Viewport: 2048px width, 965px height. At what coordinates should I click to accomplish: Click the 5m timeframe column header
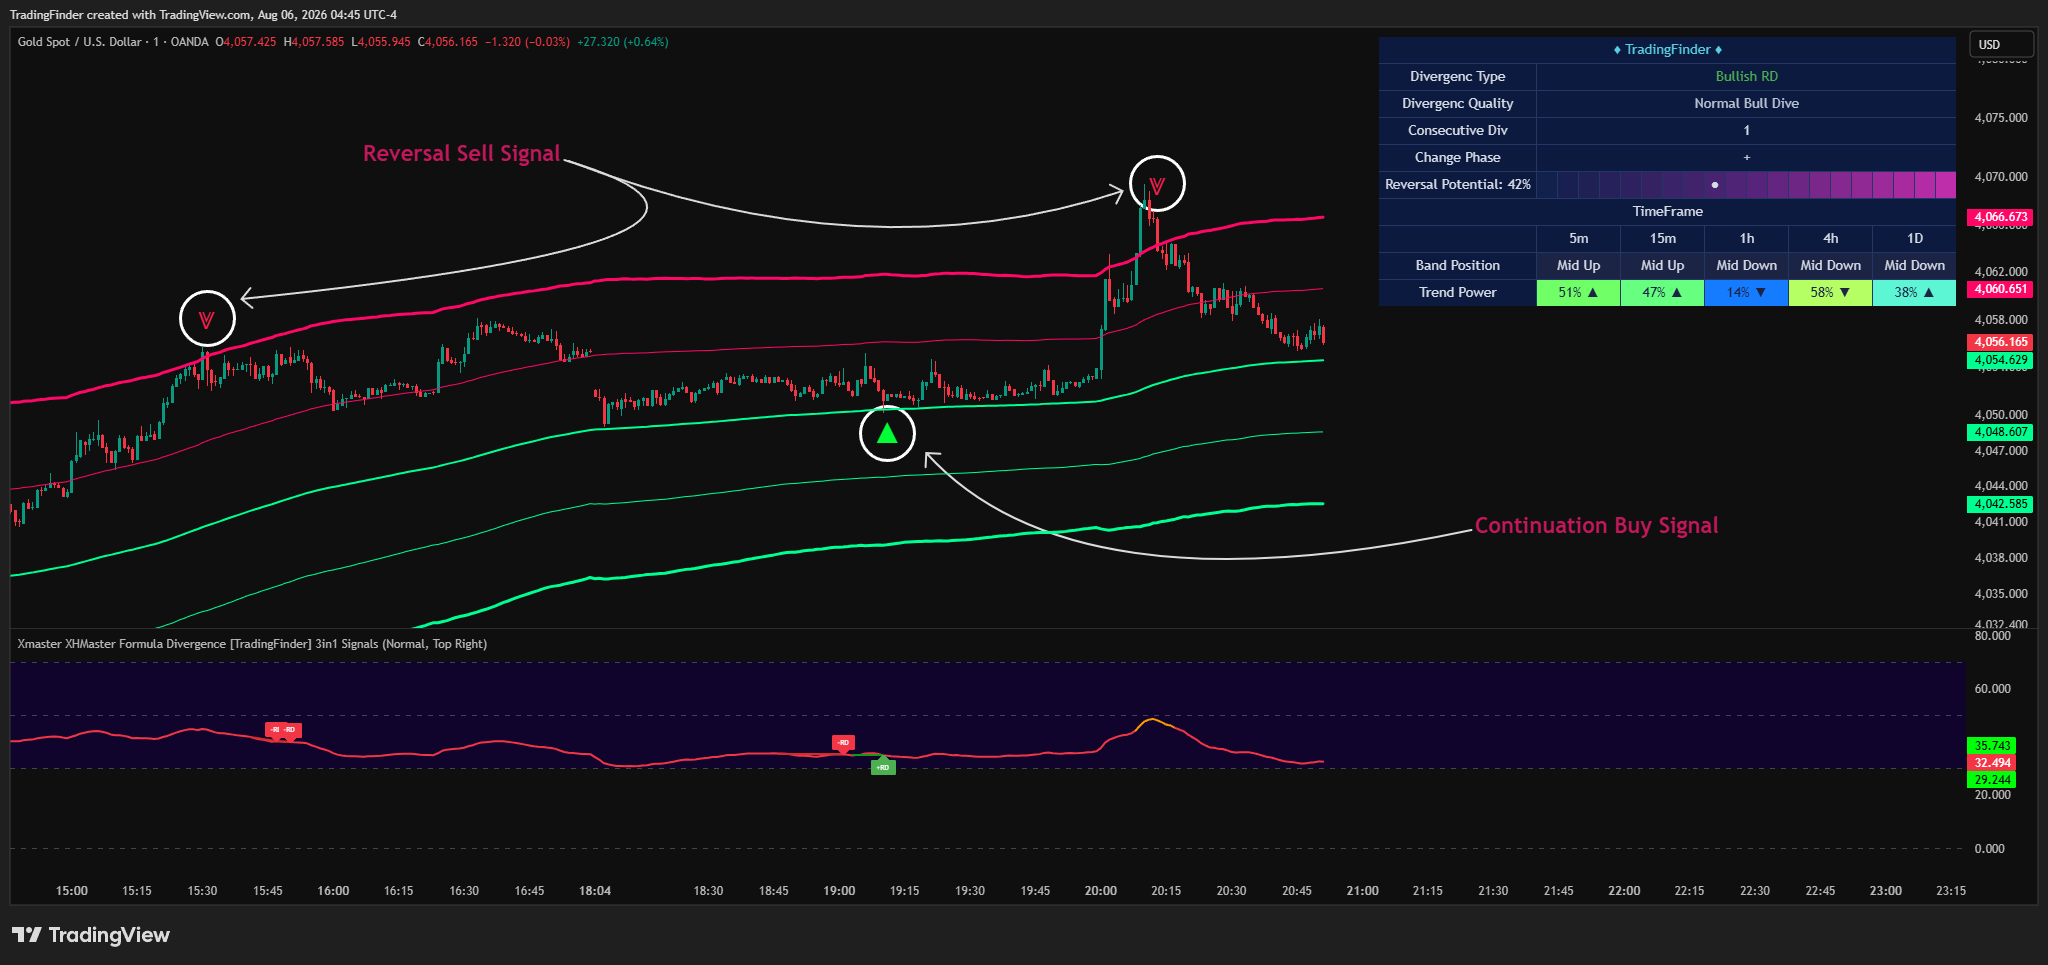(1578, 239)
